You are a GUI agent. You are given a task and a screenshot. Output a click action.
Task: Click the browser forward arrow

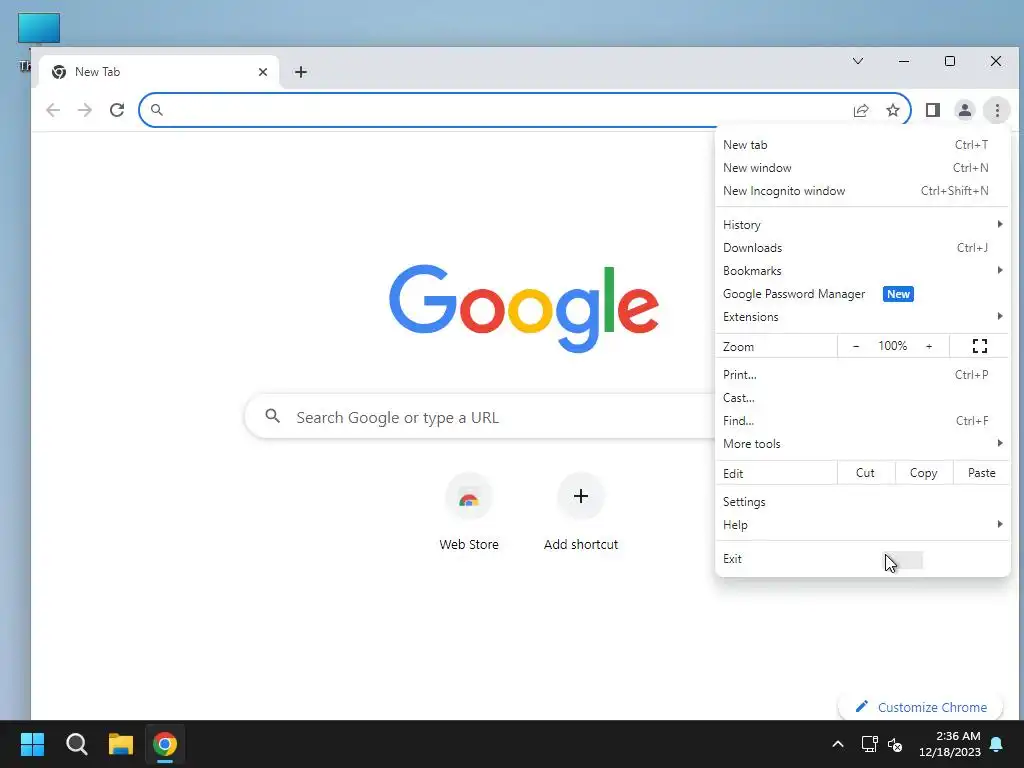pos(85,110)
